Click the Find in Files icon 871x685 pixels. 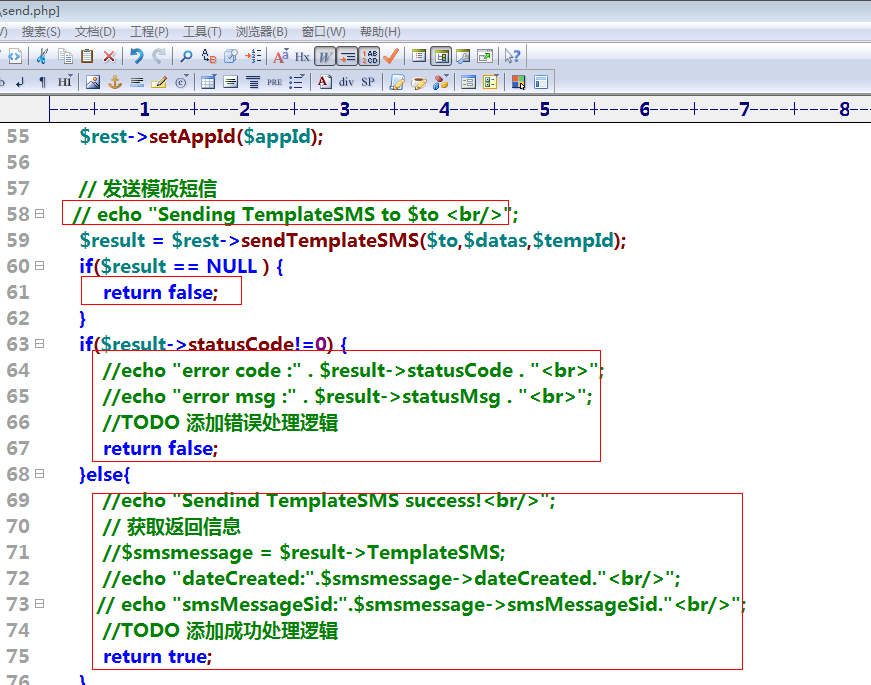[x=231, y=56]
